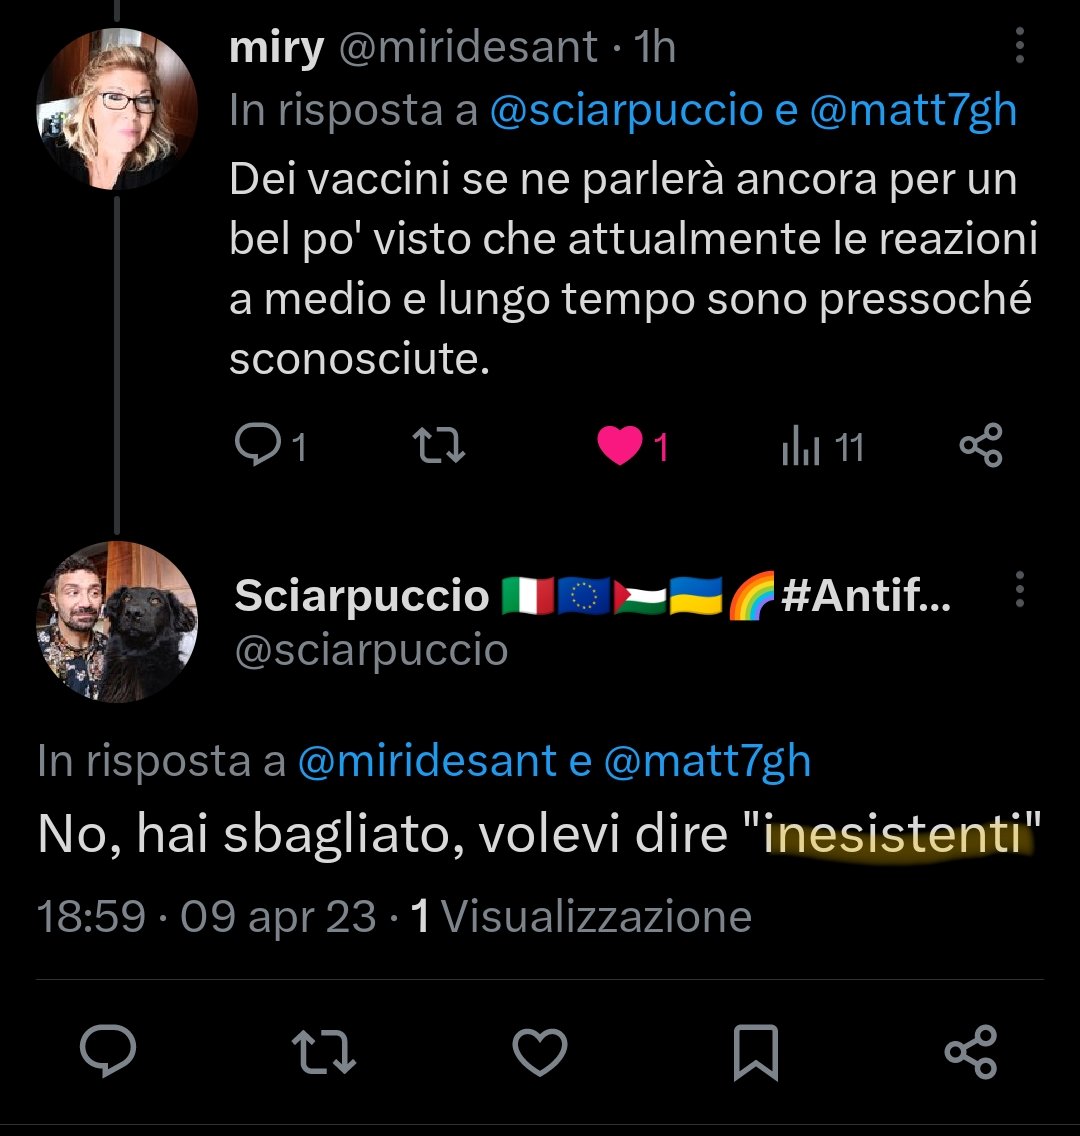1080x1136 pixels.
Task: Reply to Sciarpuccio's tweet
Action: tap(108, 1052)
